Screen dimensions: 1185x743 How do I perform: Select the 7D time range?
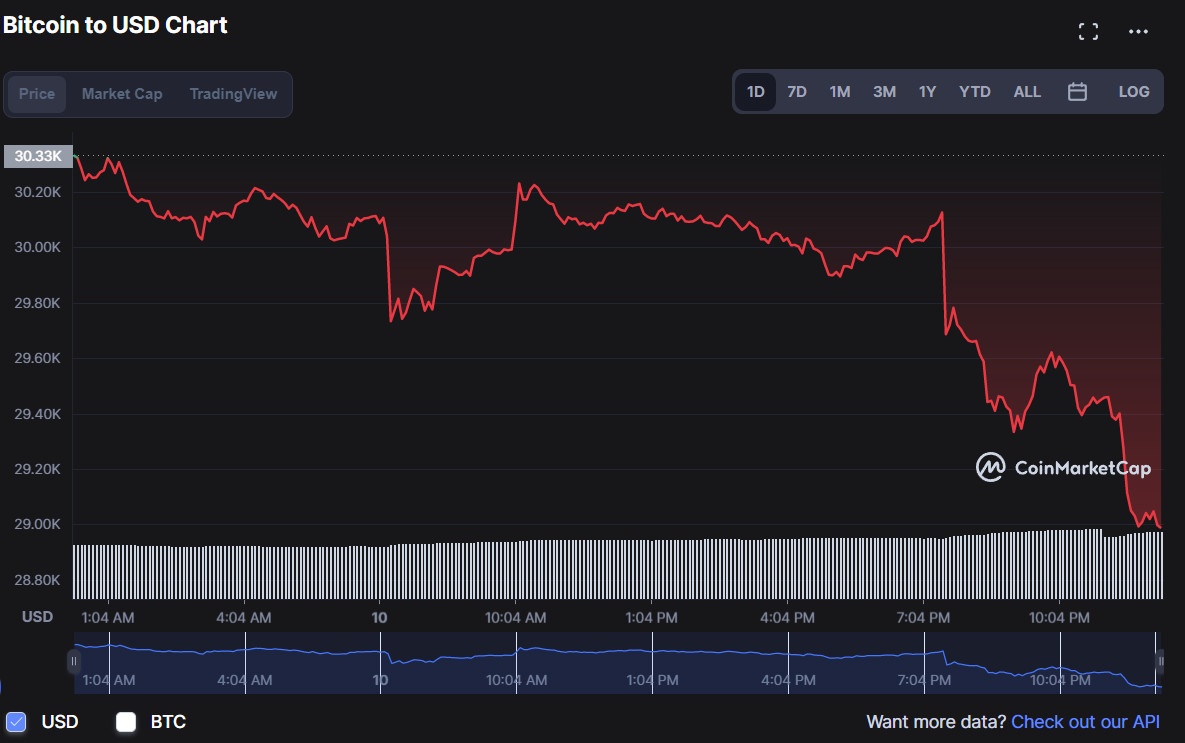click(x=796, y=92)
